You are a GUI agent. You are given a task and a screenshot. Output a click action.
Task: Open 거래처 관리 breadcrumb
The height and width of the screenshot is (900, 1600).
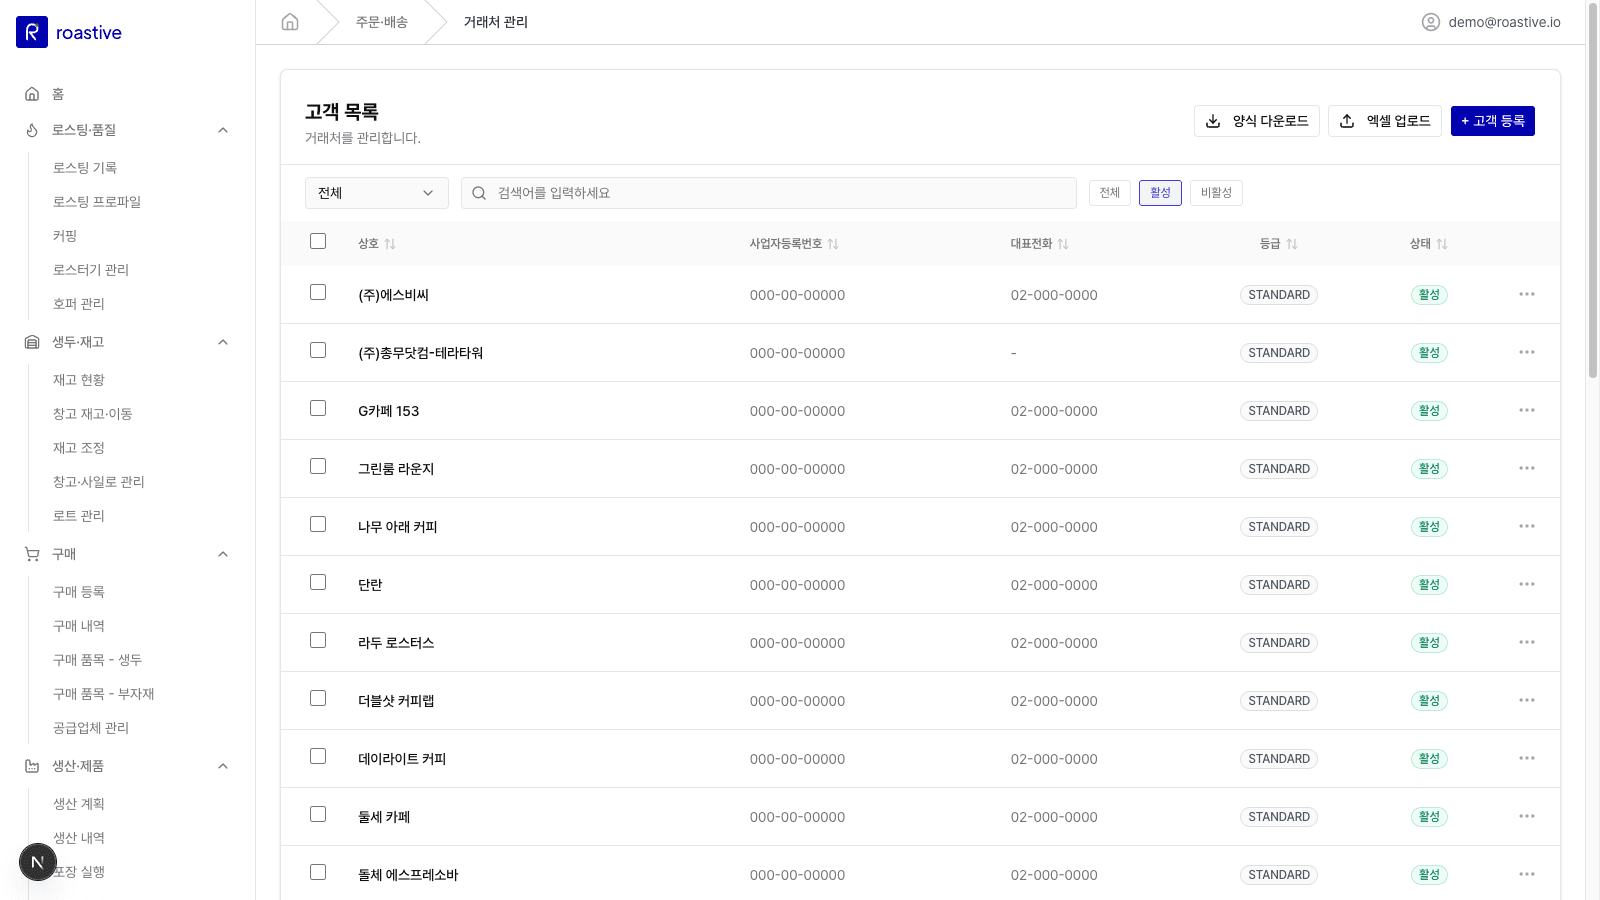[x=496, y=22]
